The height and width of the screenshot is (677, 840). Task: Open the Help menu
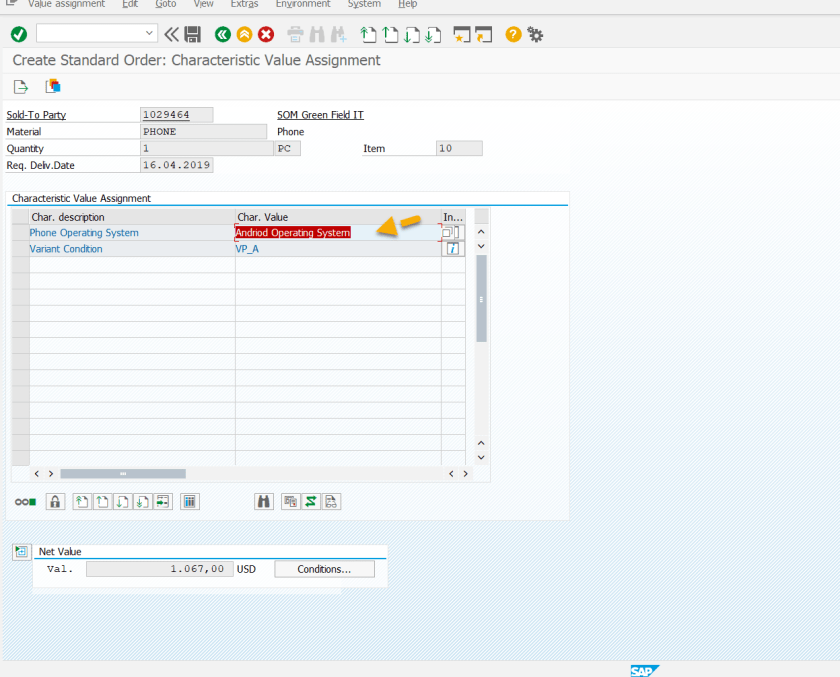[x=408, y=4]
